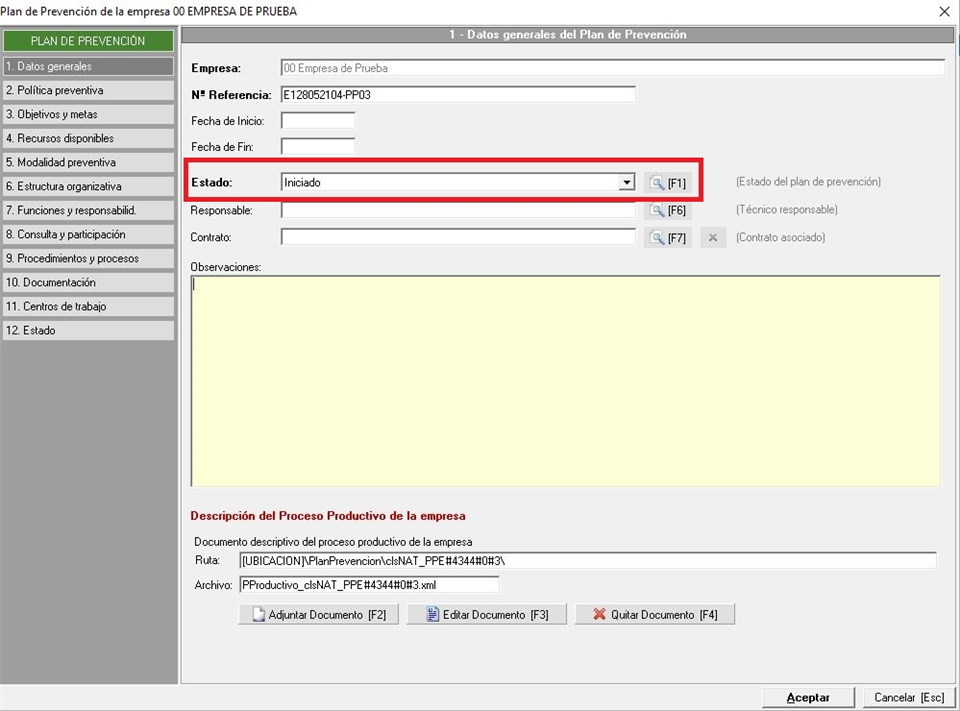
Task: Click the Responsable lookup icon [F6]
Action: pos(667,211)
